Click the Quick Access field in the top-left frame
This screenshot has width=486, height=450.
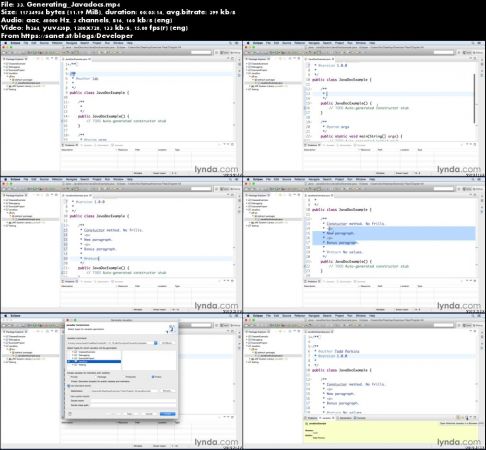pyautogui.click(x=201, y=52)
